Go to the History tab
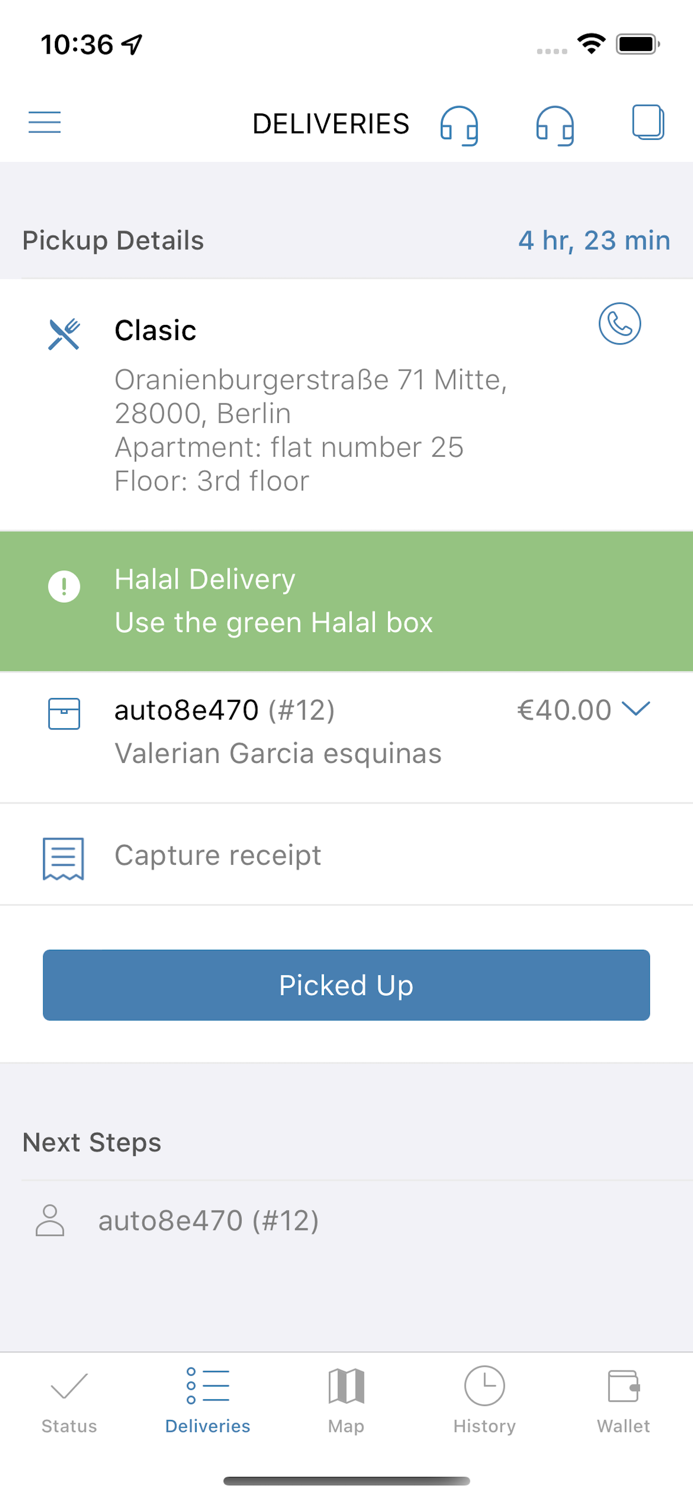The height and width of the screenshot is (1500, 693). pyautogui.click(x=484, y=1400)
